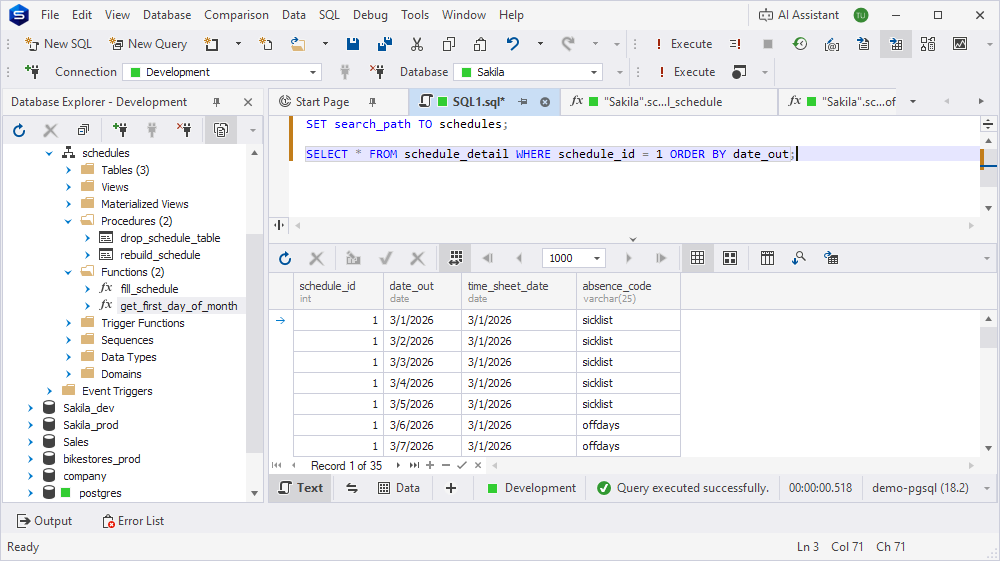1000x561 pixels.
Task: Click the Database Explorer scrollbar down arrow
Action: 254,493
